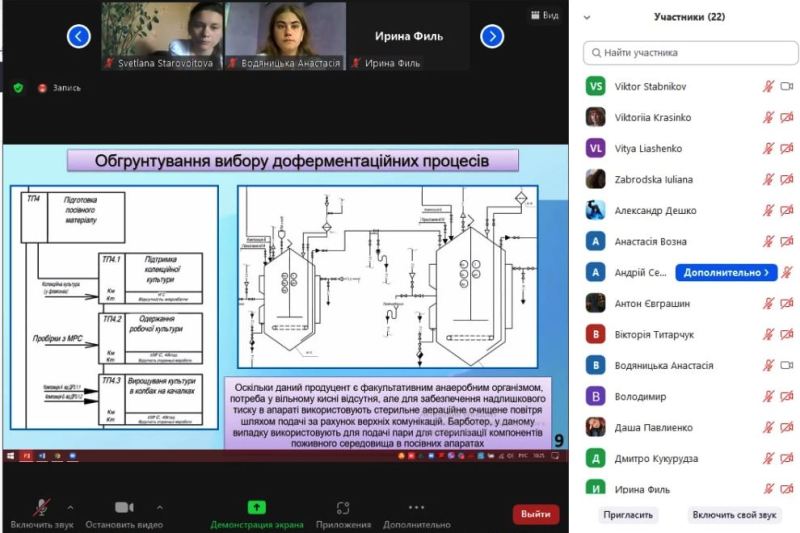Click notification icon in shared taskbar tray
The height and width of the screenshot is (533, 800).
pos(555,455)
